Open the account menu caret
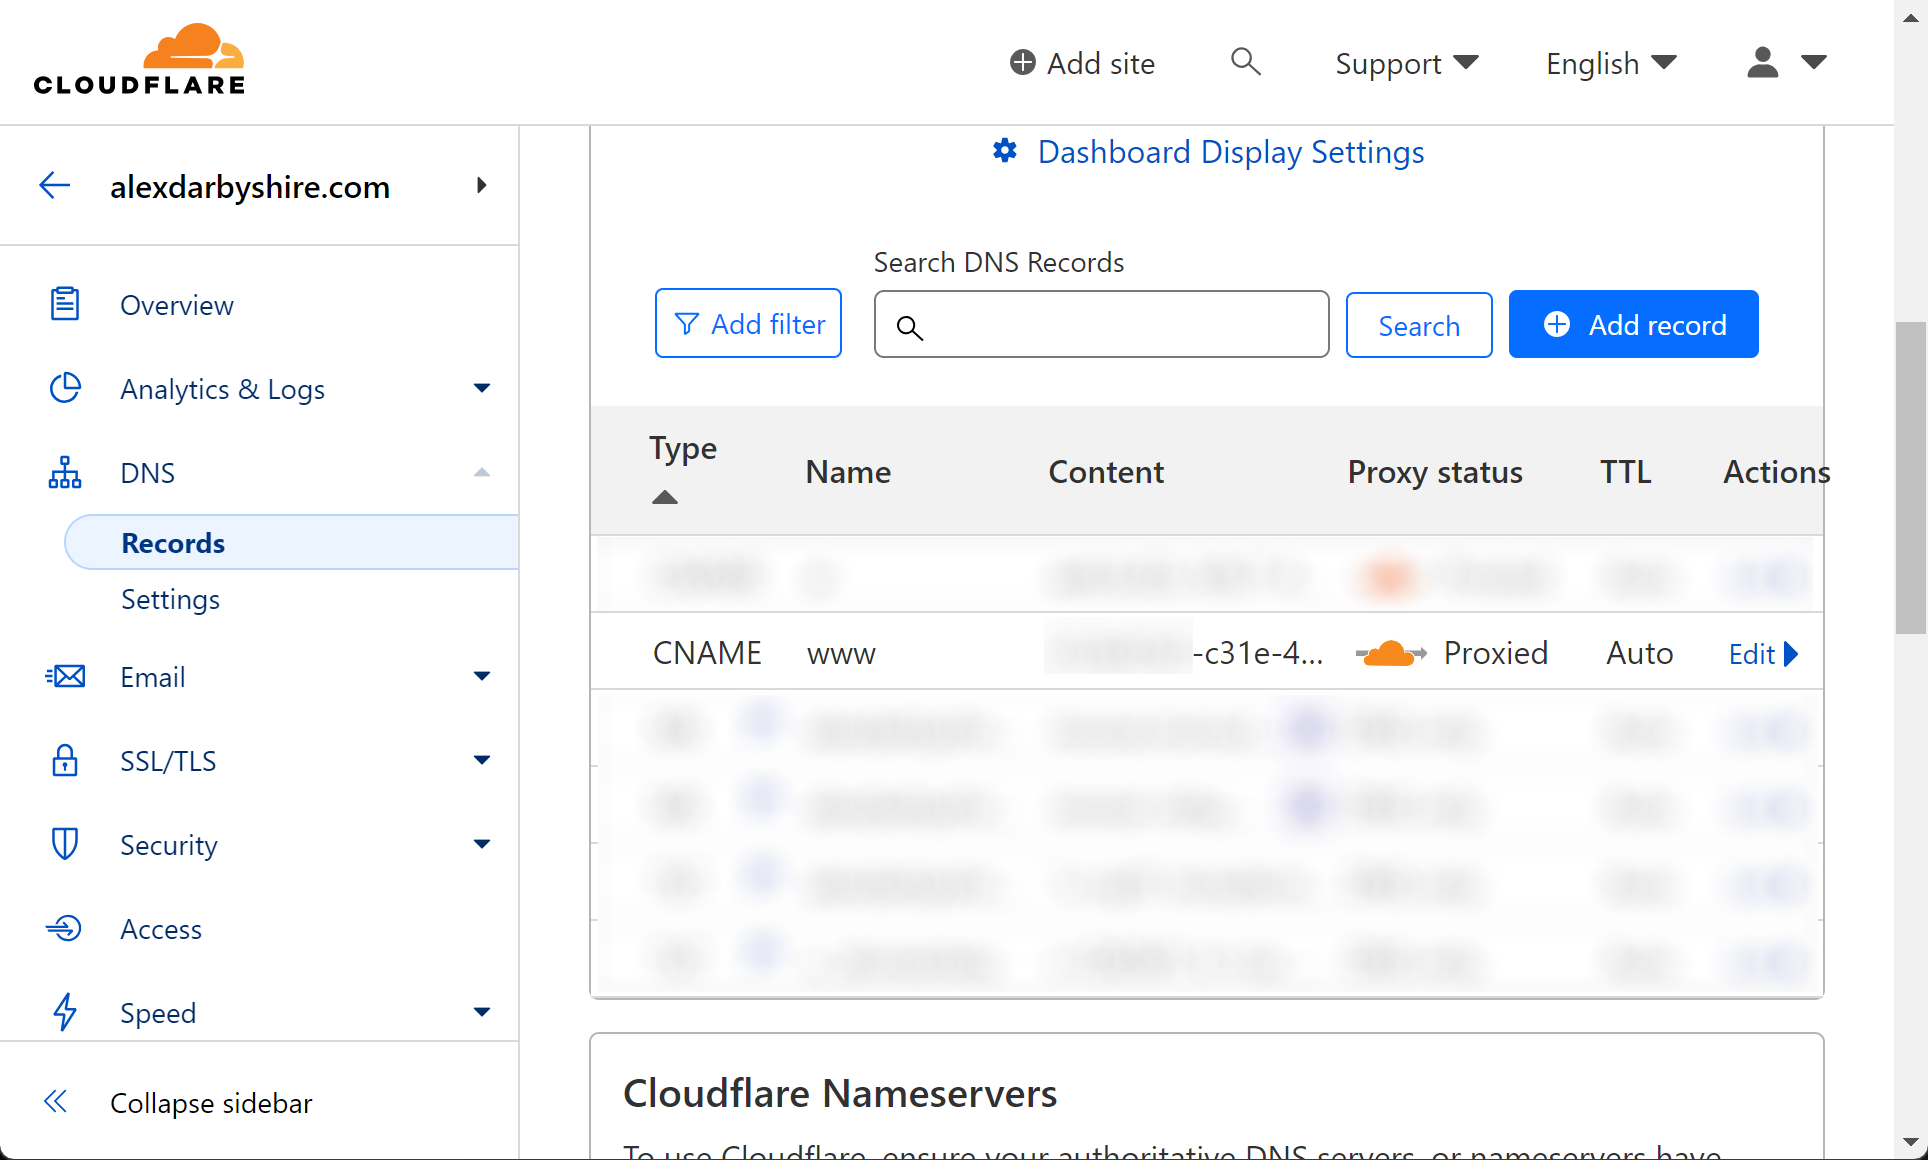This screenshot has width=1928, height=1160. click(1814, 62)
